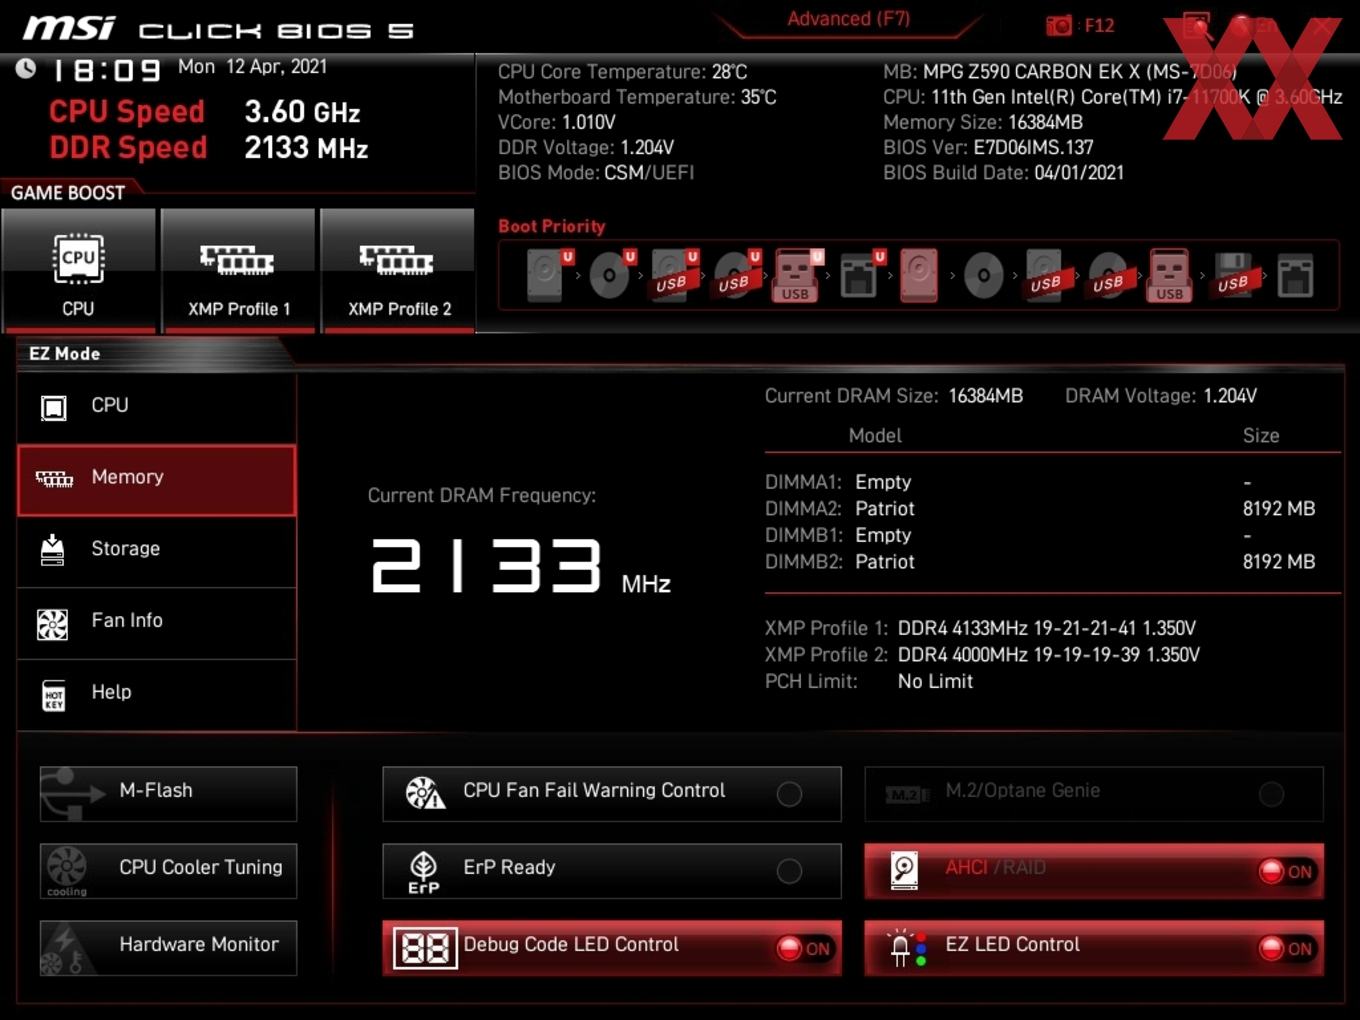The width and height of the screenshot is (1360, 1020).
Task: Click the clock icon beside the time
Action: [26, 68]
